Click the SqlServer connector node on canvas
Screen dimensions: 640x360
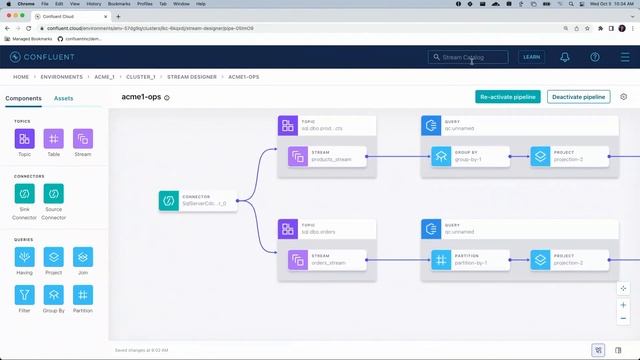(198, 200)
